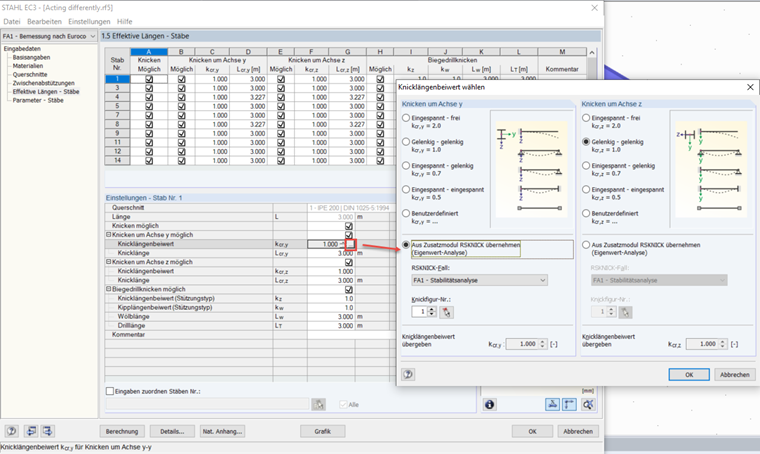This screenshot has width=760, height=454.
Task: Select 'Aus Zusatzmodul RSKNICK übernehmen' for axis y
Action: pos(406,245)
